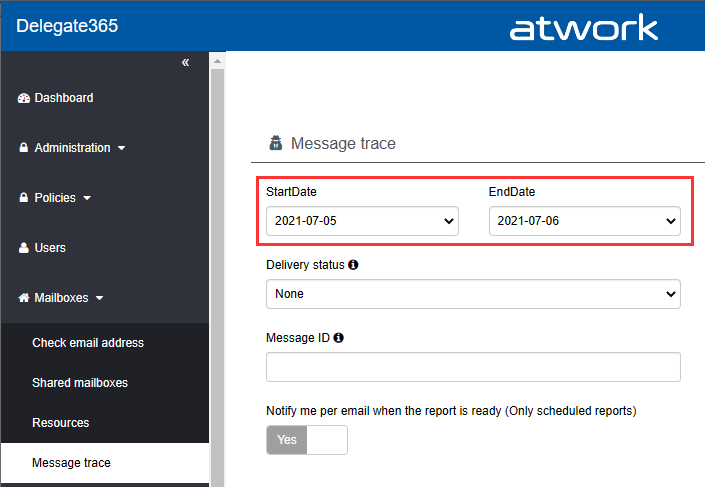This screenshot has height=487, width=705.
Task: Click in the Message ID input field
Action: [473, 367]
